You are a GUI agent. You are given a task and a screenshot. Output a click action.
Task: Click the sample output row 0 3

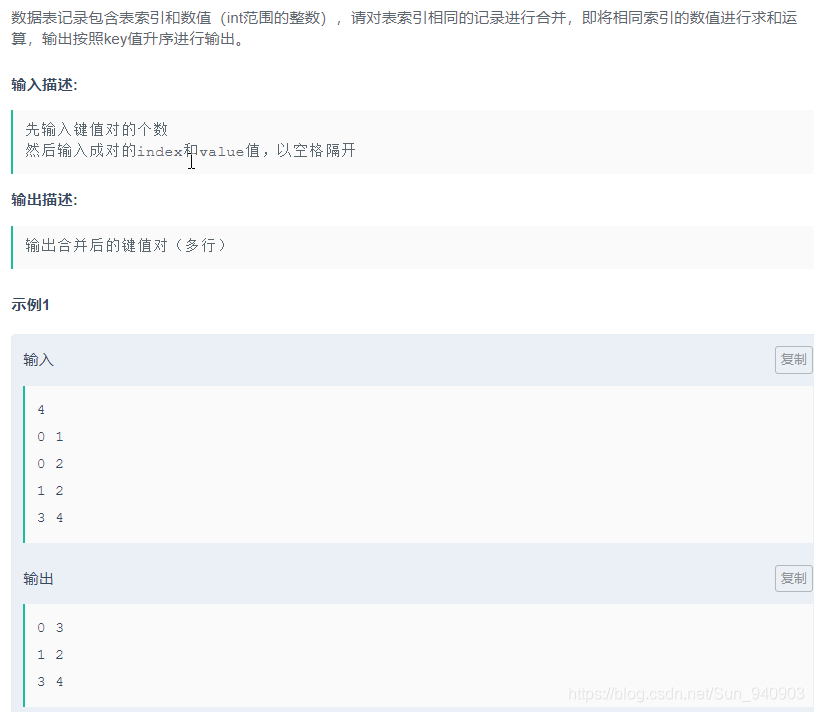click(50, 628)
